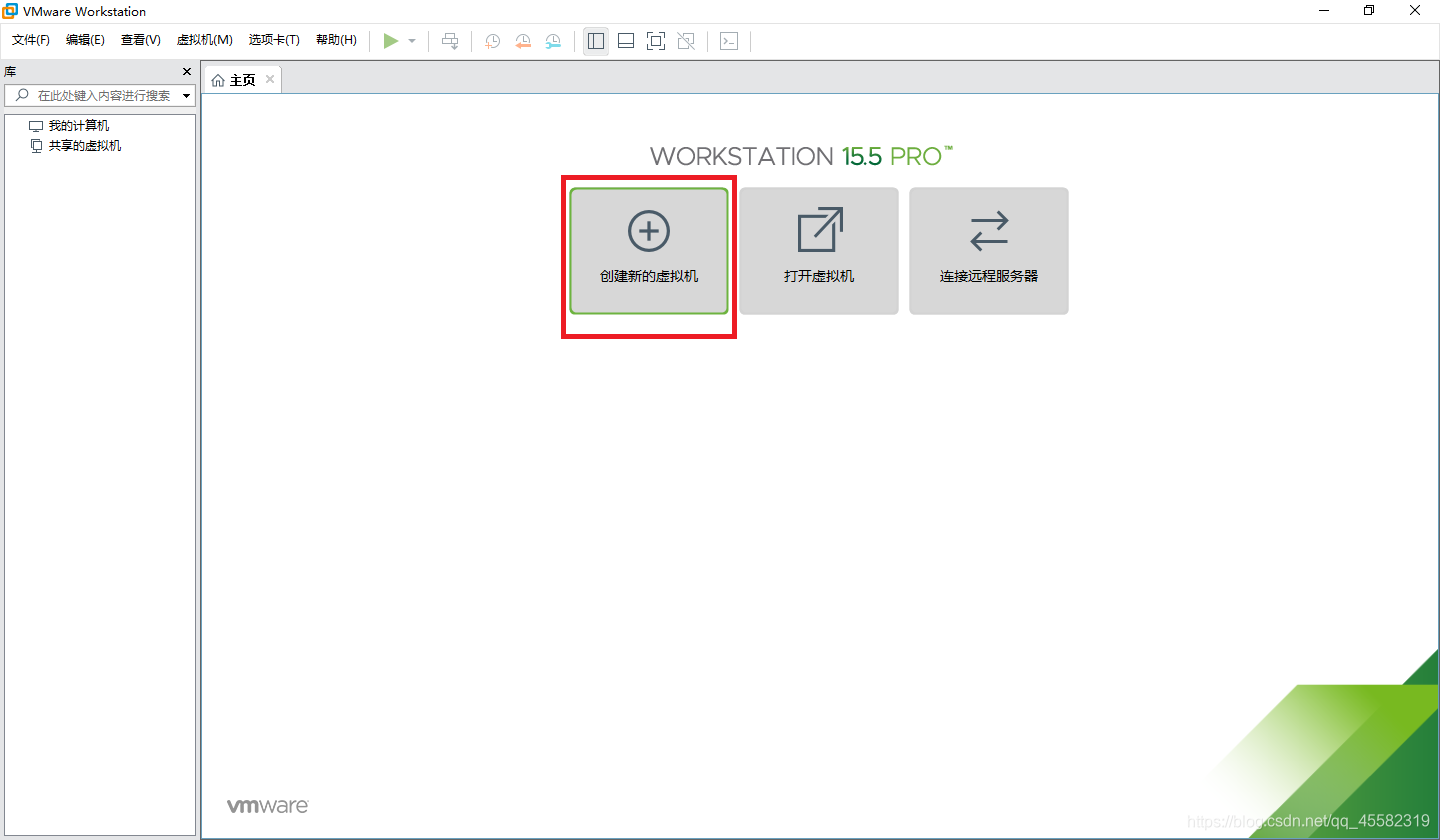This screenshot has height=840, width=1440.
Task: Click 打开虚拟机 button
Action: [x=819, y=251]
